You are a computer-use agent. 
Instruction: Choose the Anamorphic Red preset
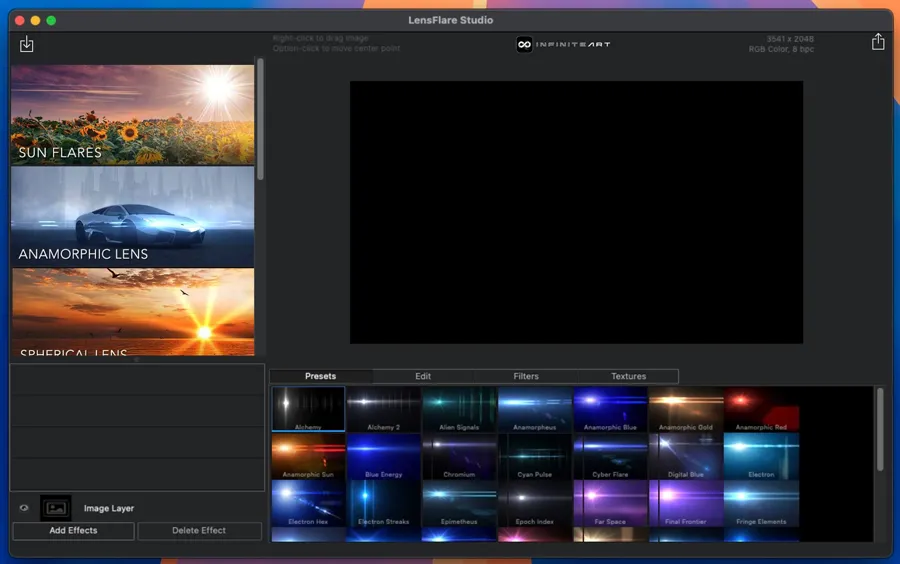pos(761,409)
